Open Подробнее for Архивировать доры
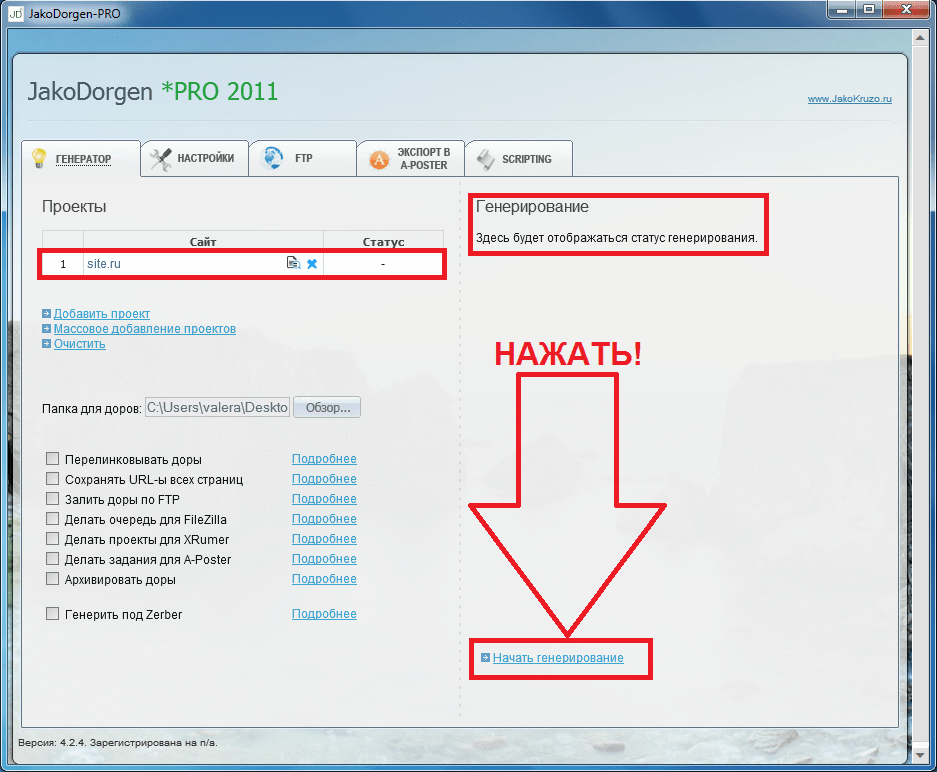937x772 pixels. [x=324, y=579]
